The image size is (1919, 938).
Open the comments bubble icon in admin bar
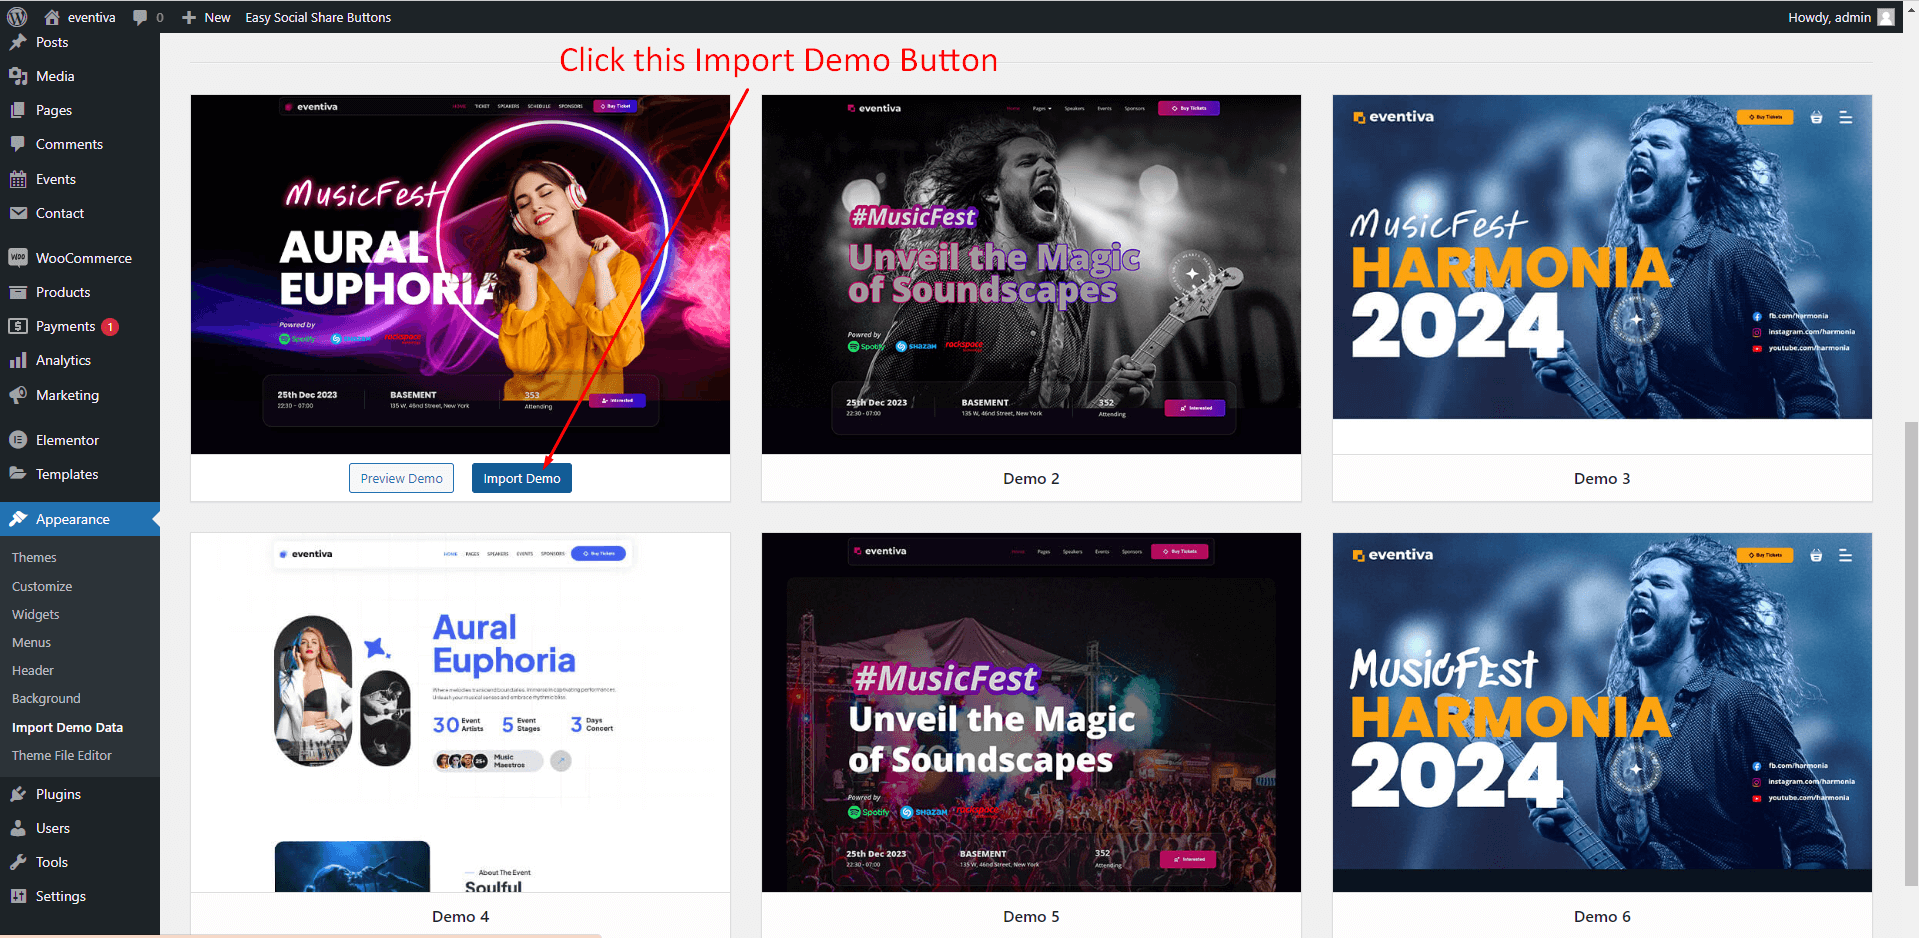click(140, 17)
